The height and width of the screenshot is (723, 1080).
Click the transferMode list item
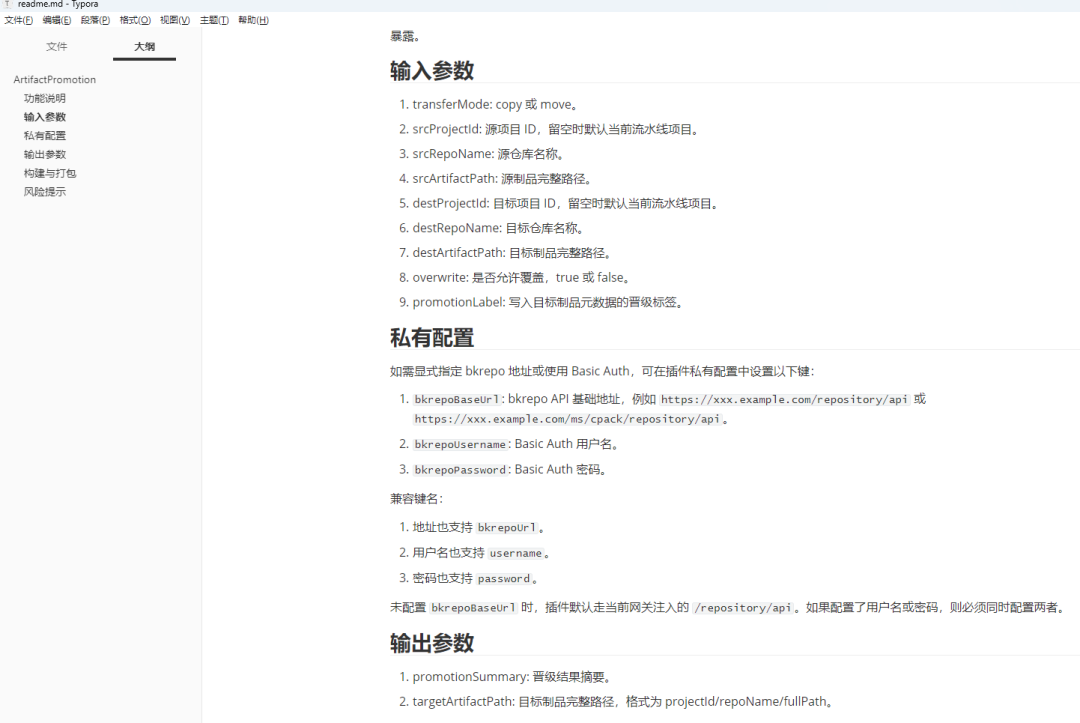(497, 104)
